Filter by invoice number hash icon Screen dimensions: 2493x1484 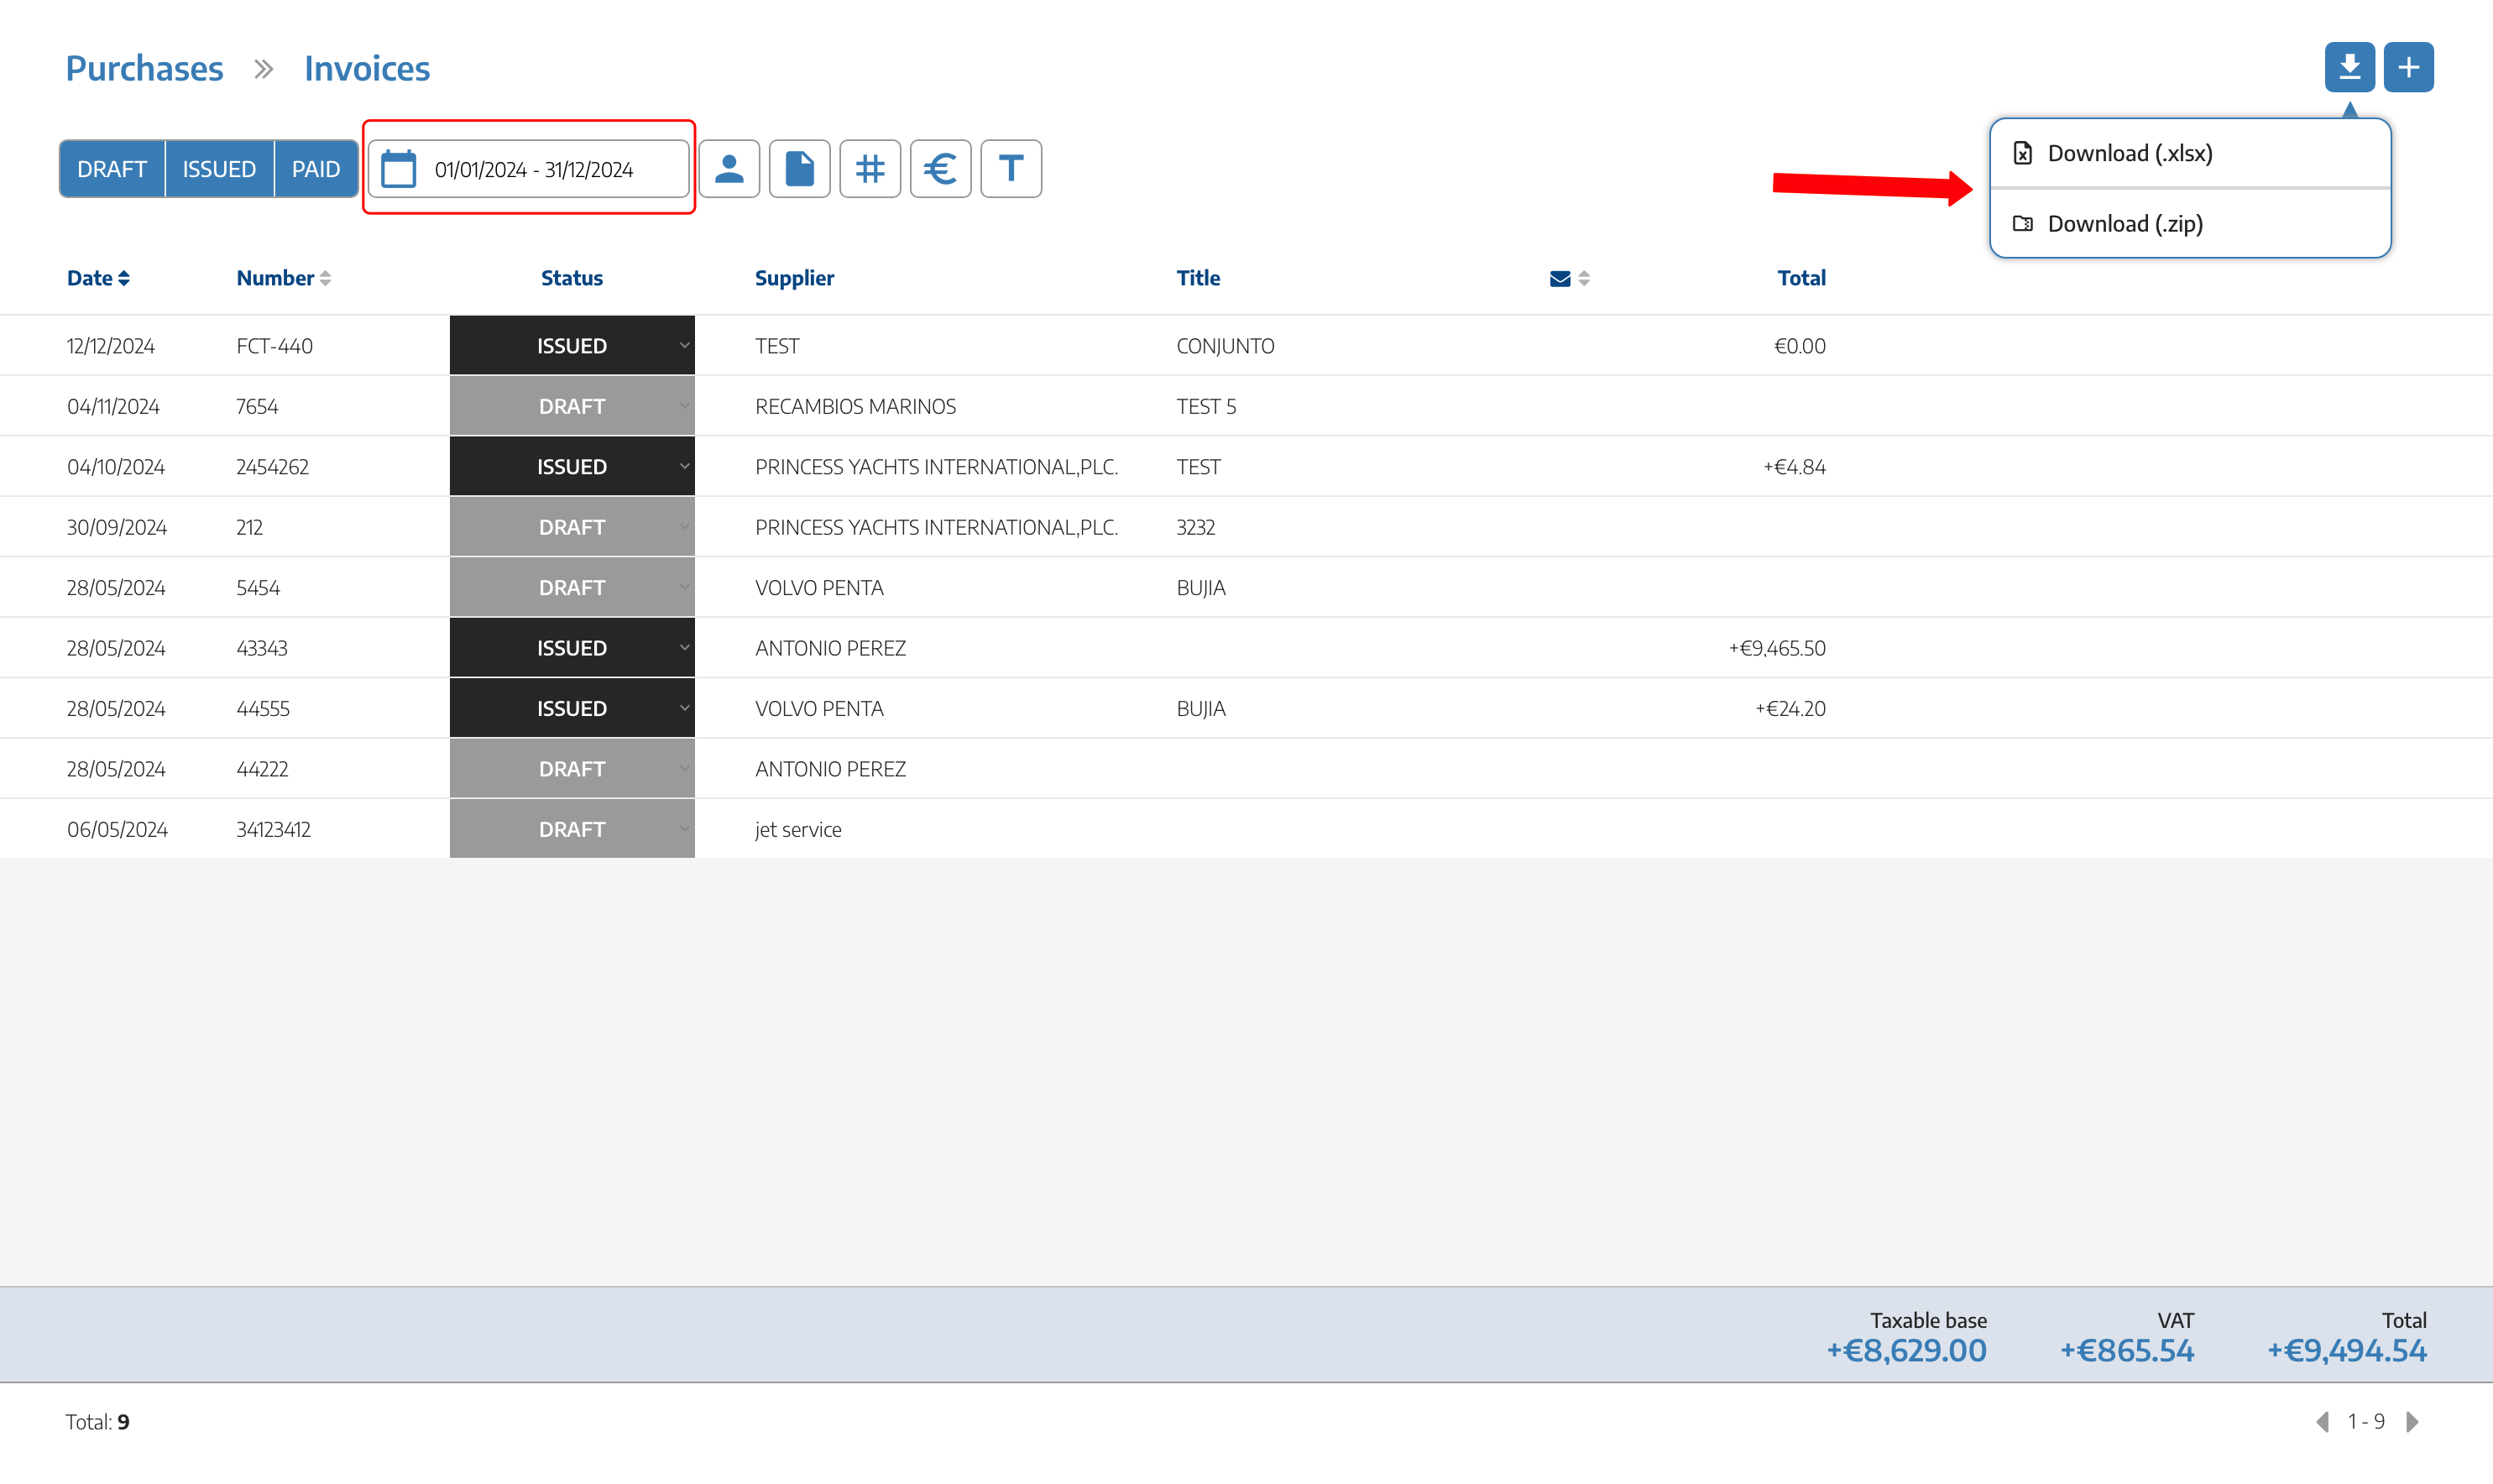[x=870, y=169]
